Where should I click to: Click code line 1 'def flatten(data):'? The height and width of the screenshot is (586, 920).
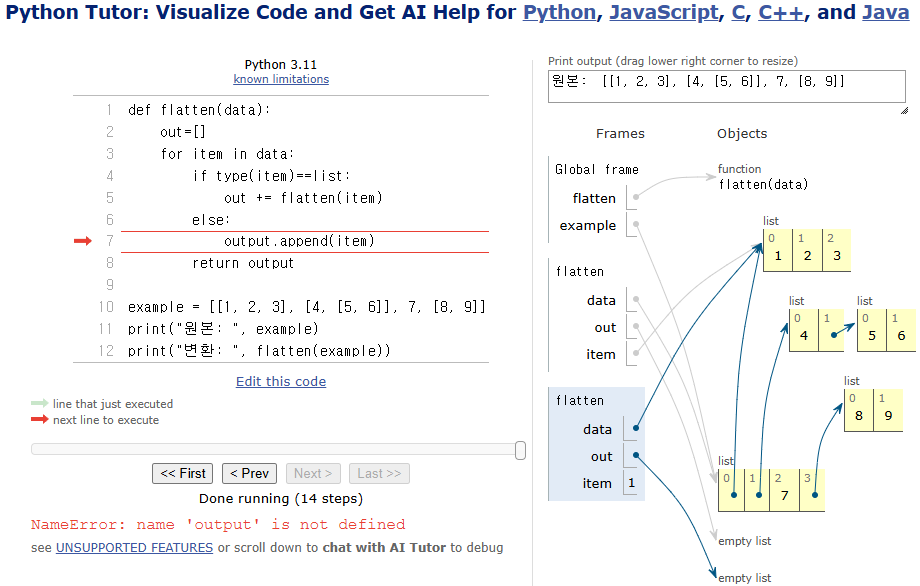(x=199, y=110)
